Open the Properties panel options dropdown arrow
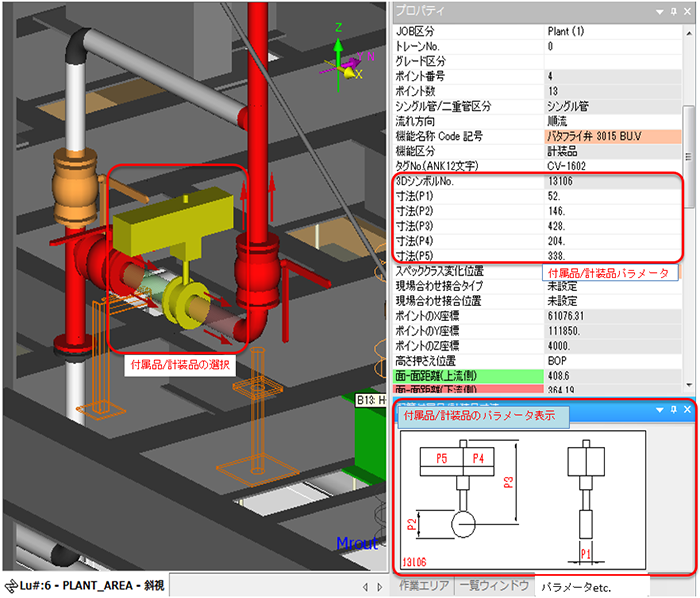 point(658,11)
